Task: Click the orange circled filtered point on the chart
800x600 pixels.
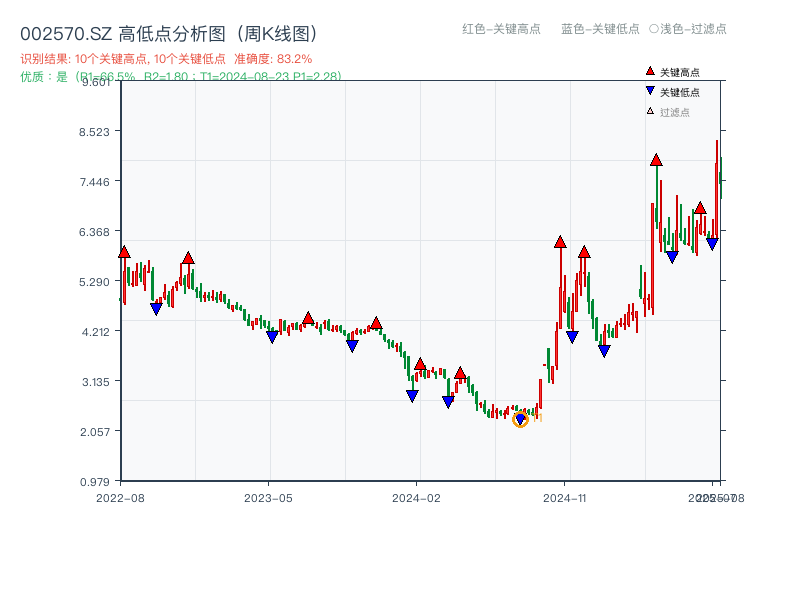Action: click(519, 418)
